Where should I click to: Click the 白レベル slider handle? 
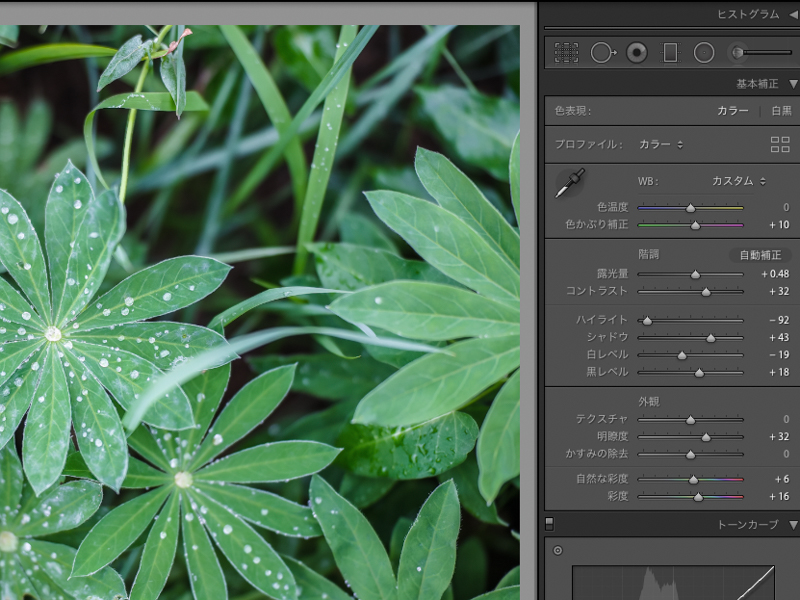pos(682,355)
